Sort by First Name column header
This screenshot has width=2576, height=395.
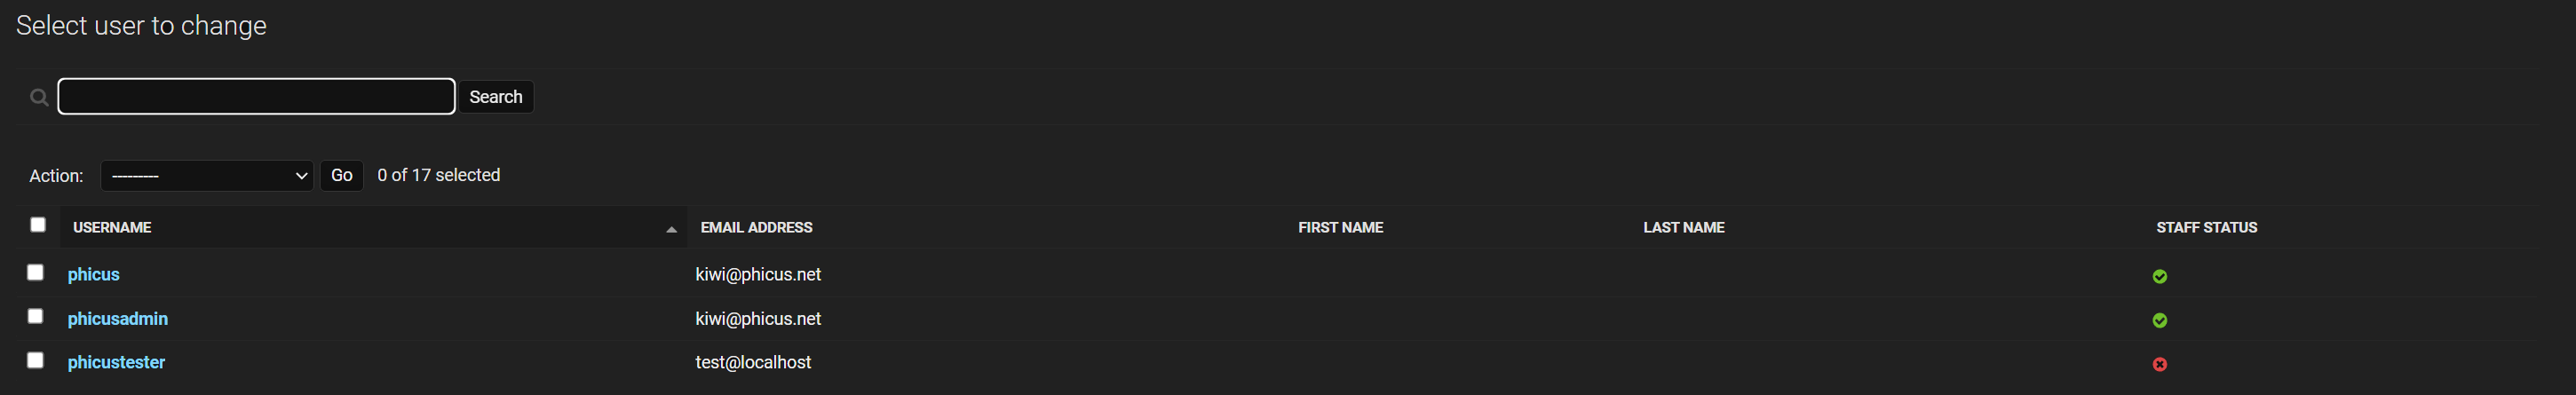(x=1340, y=228)
